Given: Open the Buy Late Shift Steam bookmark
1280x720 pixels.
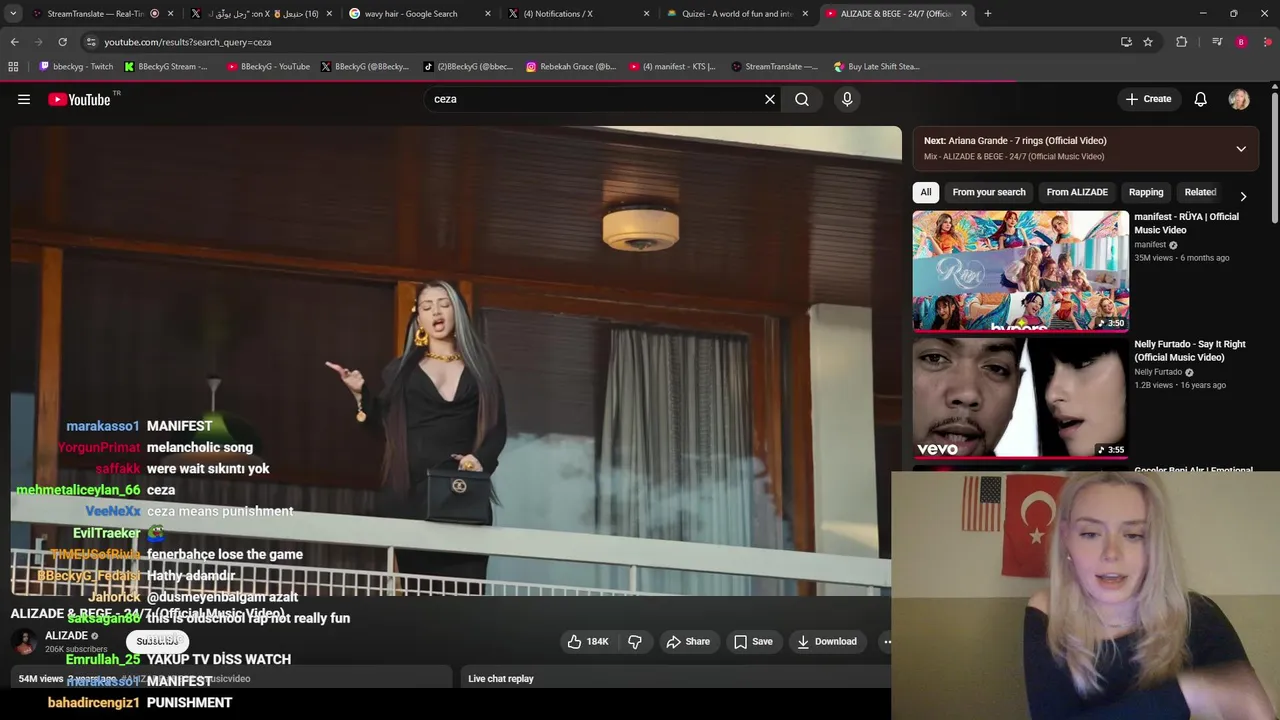Looking at the screenshot, I should point(876,67).
